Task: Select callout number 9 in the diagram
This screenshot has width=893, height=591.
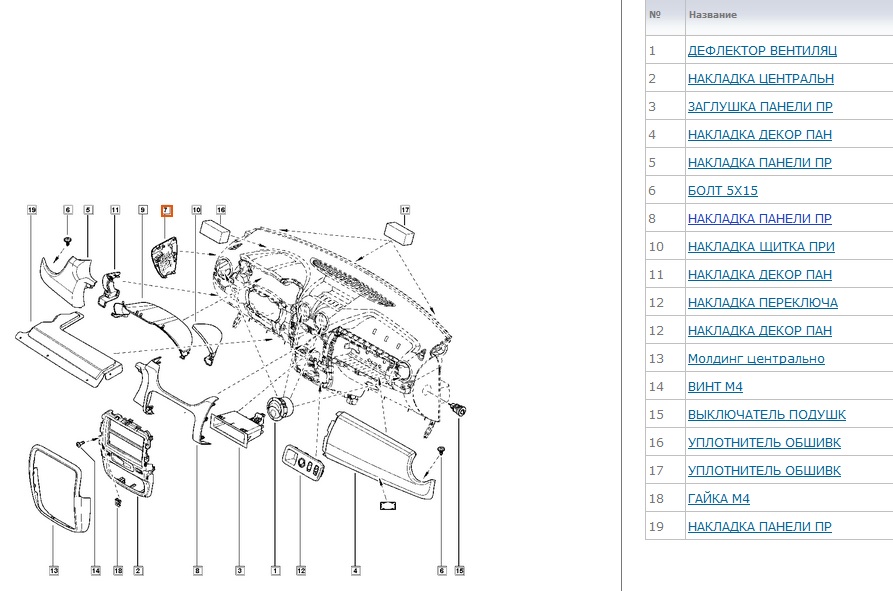Action: tap(143, 210)
